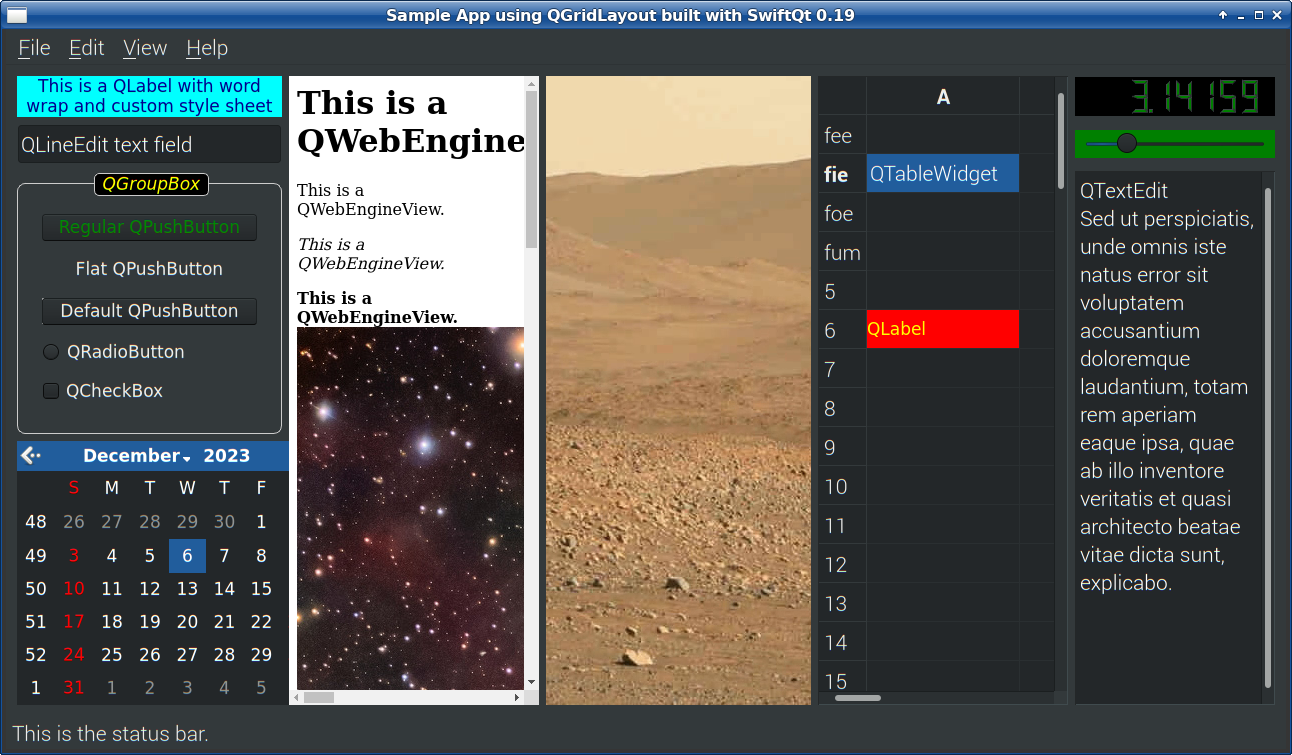Click the web view scroll-right arrow
Image resolution: width=1292 pixels, height=755 pixels.
[x=517, y=697]
